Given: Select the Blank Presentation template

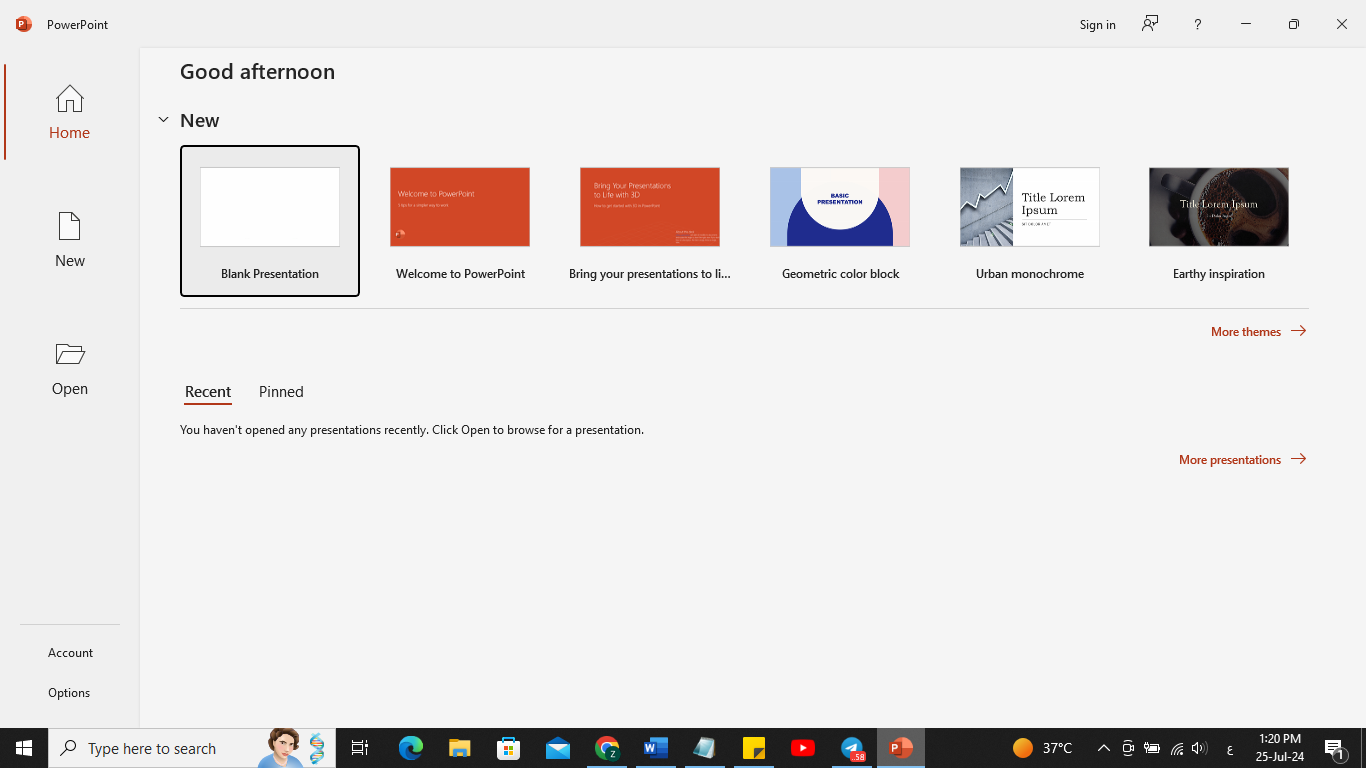Looking at the screenshot, I should pos(270,221).
